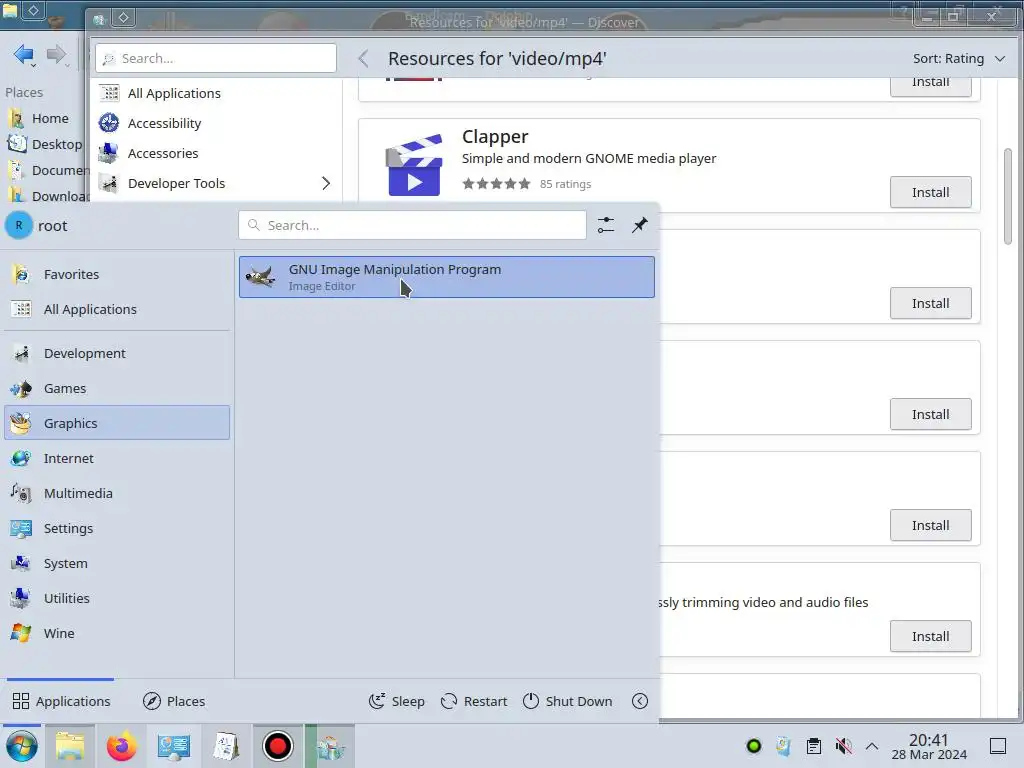Click the Restart button
Viewport: 1024px width, 768px height.
[x=474, y=701]
